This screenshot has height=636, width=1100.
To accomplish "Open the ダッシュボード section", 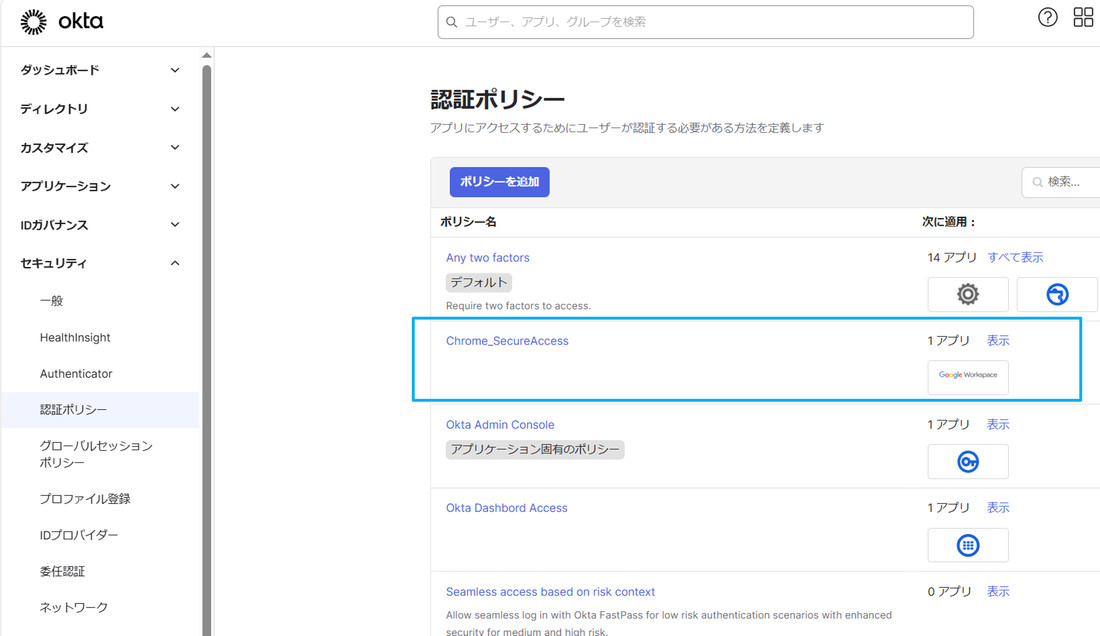I will click(x=60, y=70).
